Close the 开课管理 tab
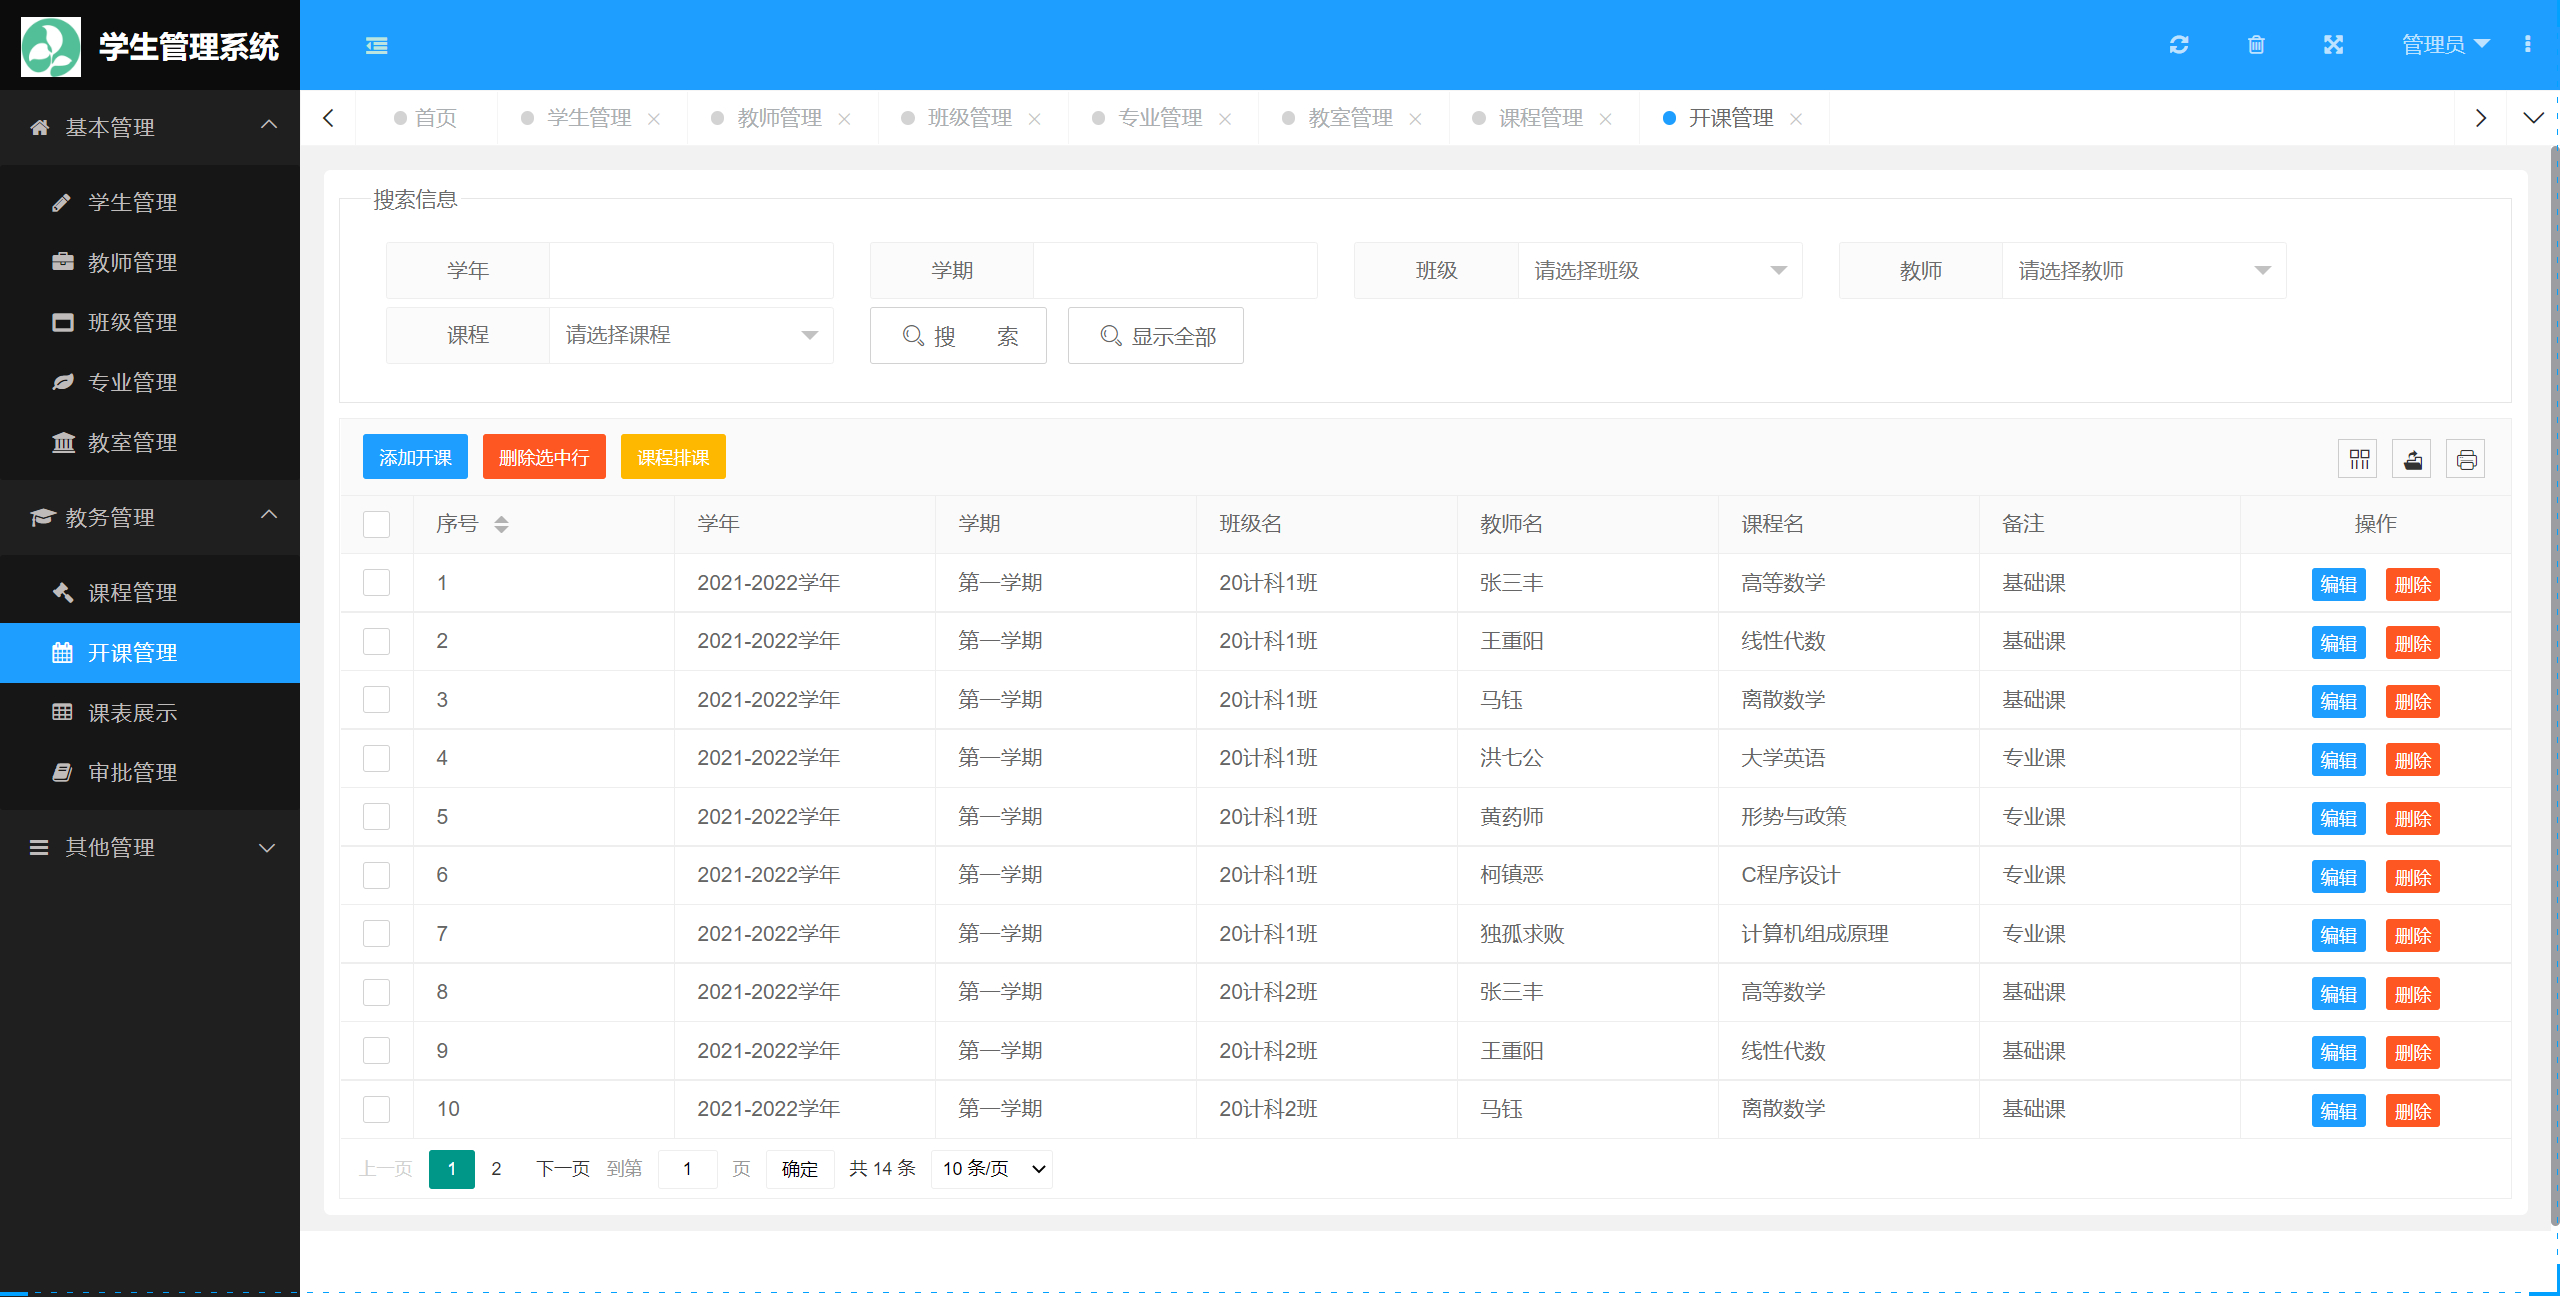2560x1297 pixels. [x=1796, y=119]
